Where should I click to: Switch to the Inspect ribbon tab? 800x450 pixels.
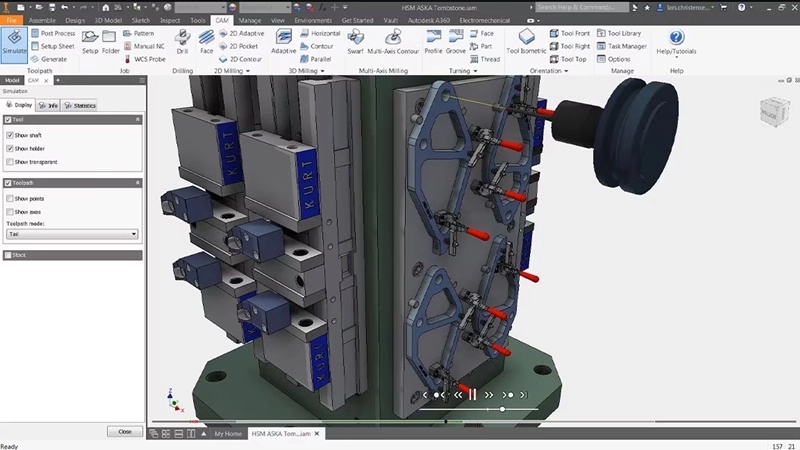[x=170, y=20]
